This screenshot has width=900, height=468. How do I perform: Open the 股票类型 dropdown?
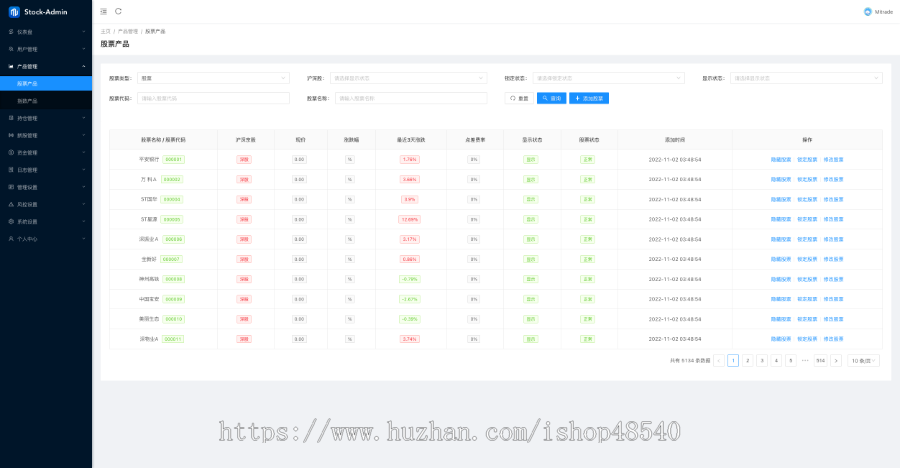tap(214, 78)
